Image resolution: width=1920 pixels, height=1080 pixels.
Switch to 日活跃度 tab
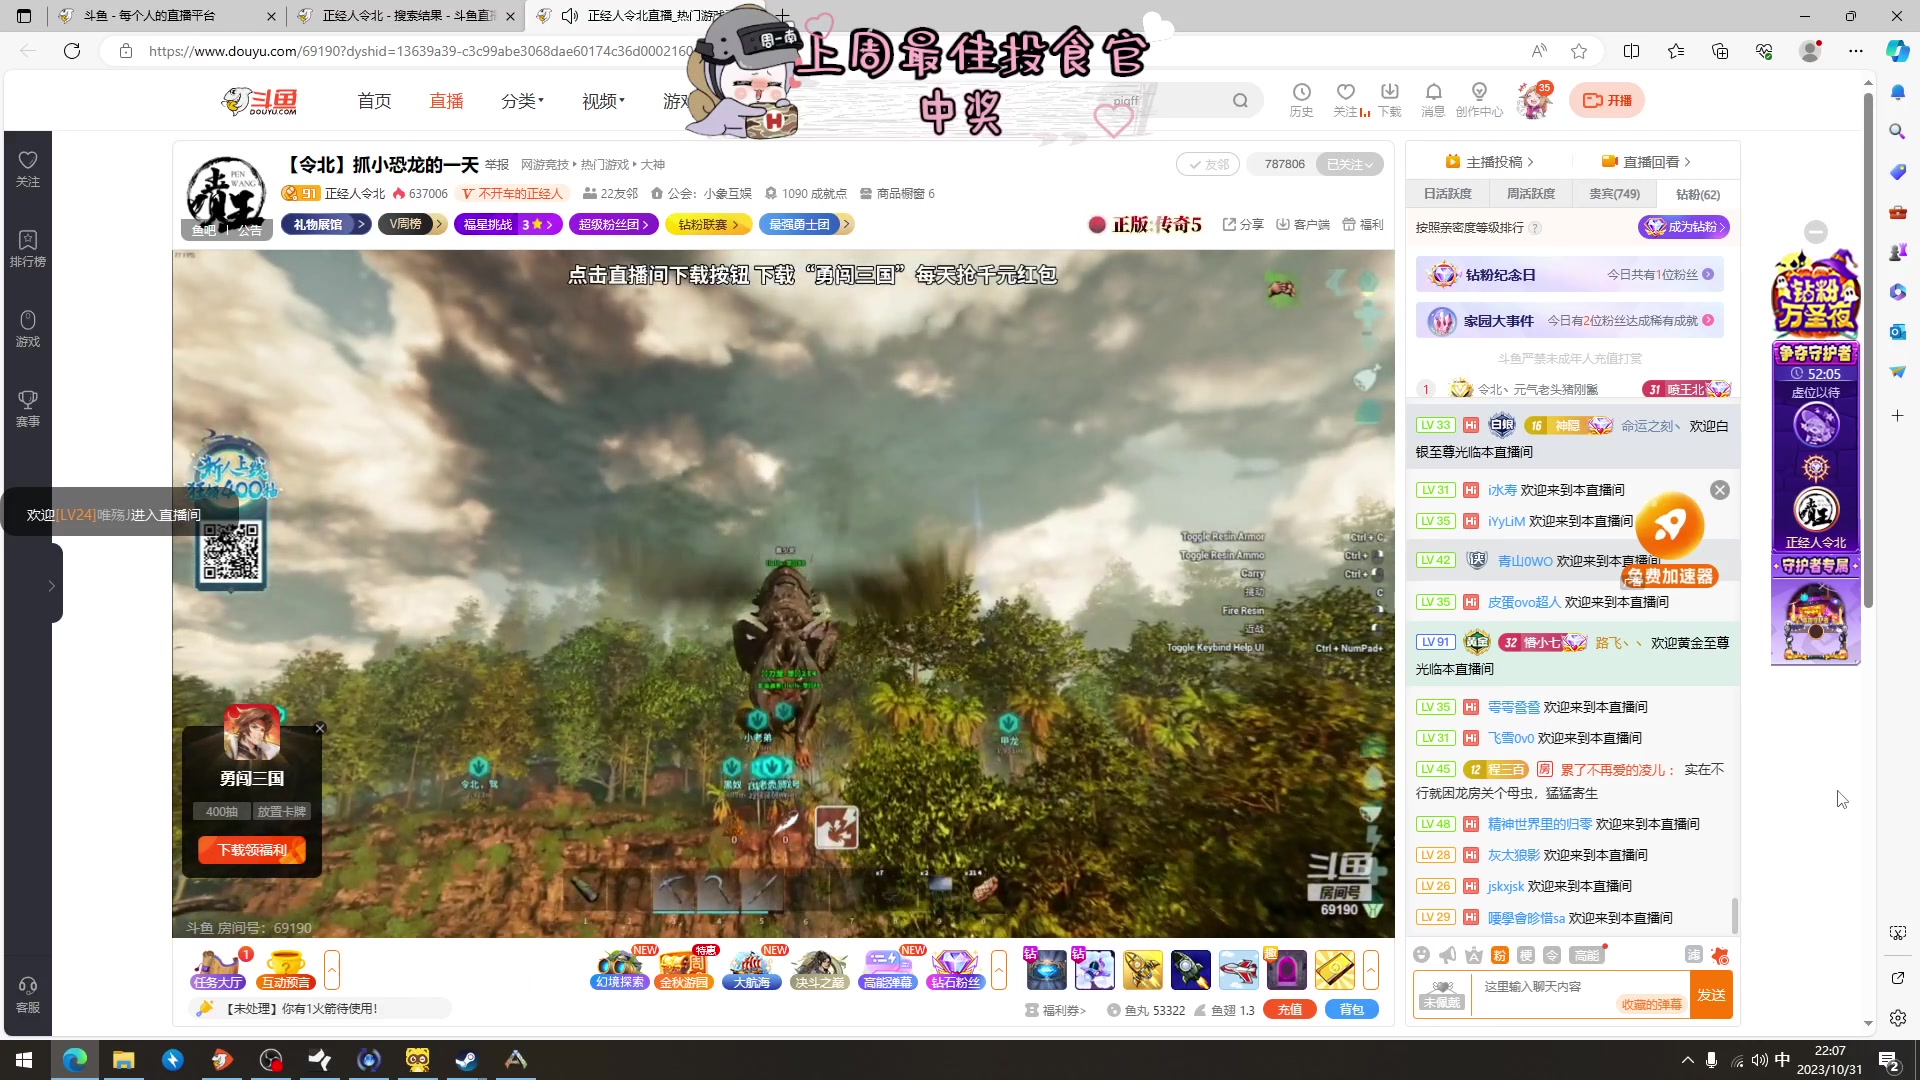[x=1447, y=194]
